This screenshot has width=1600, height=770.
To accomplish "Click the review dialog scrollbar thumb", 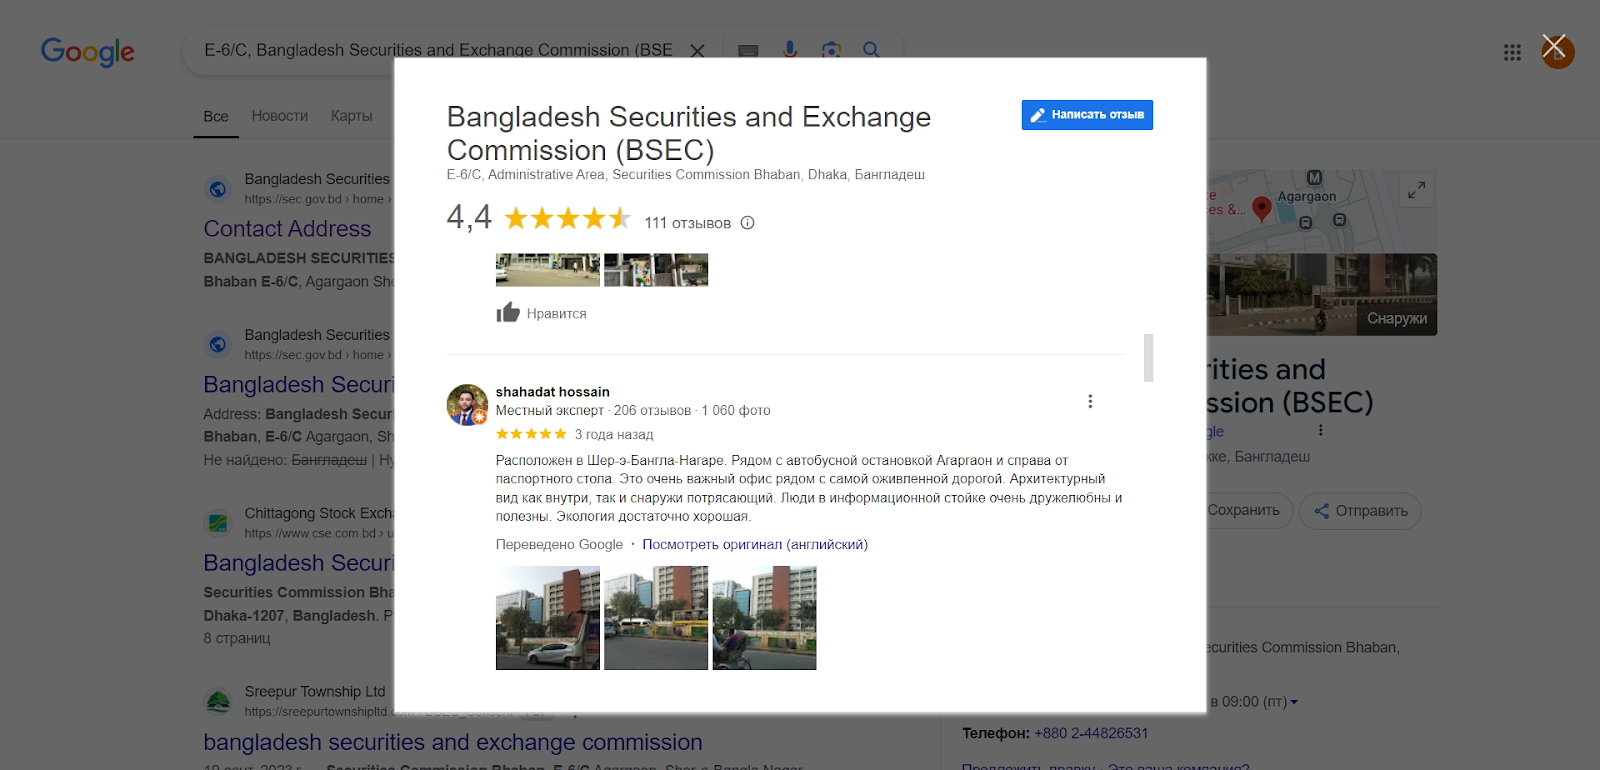I will [1149, 358].
